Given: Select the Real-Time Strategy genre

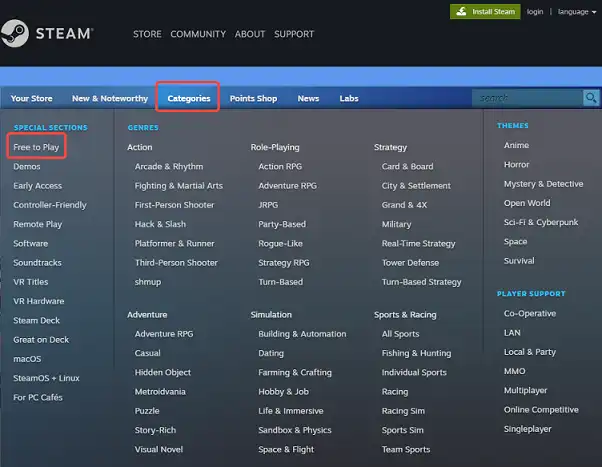Looking at the screenshot, I should pyautogui.click(x=418, y=243).
